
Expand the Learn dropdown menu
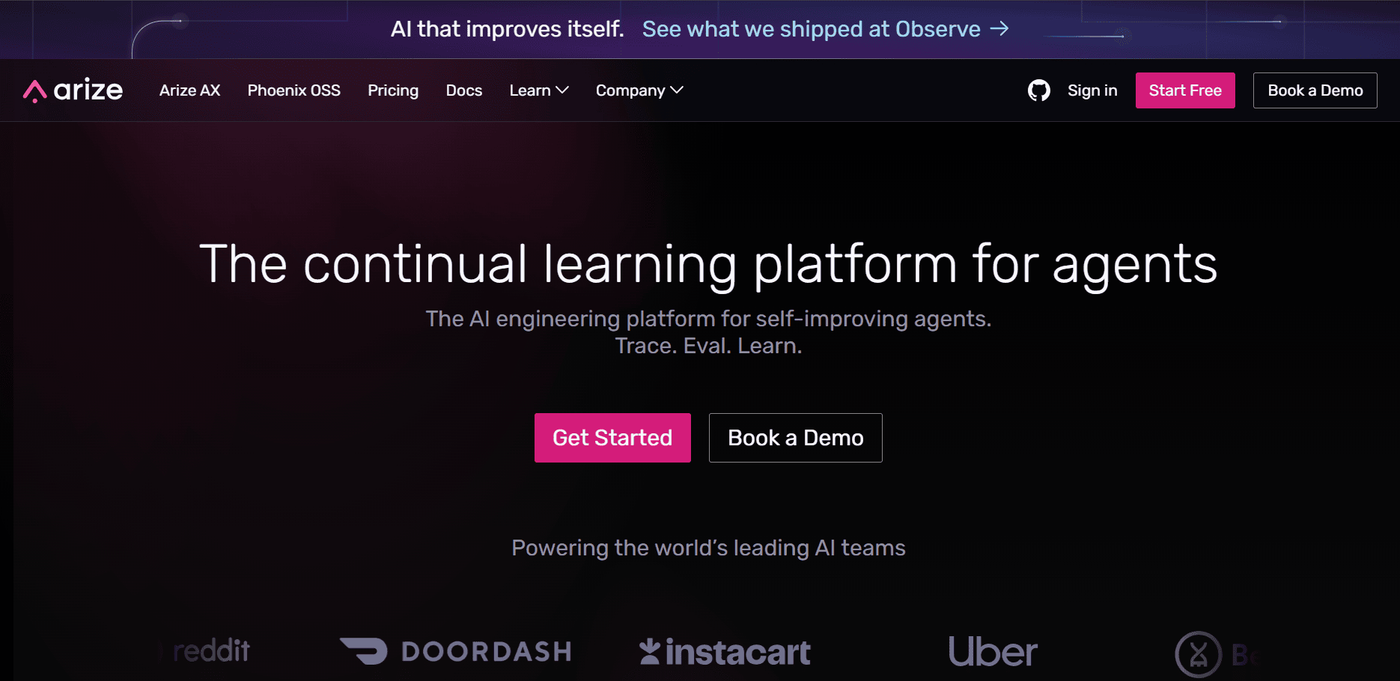pos(539,90)
